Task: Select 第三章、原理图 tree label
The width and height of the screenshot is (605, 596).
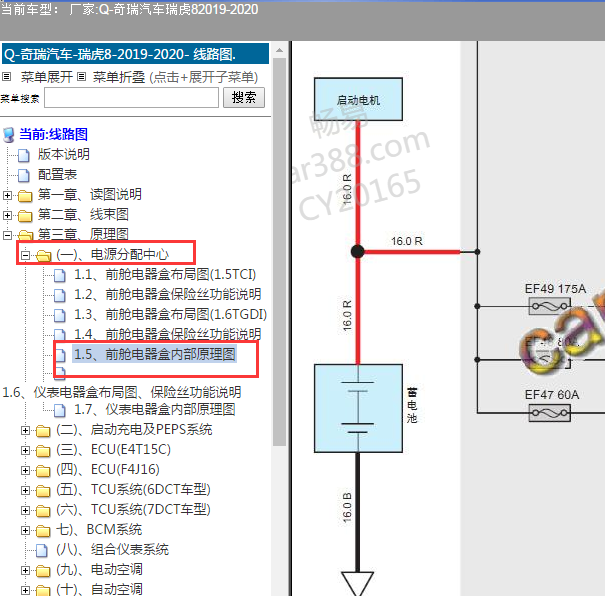Action: click(83, 234)
